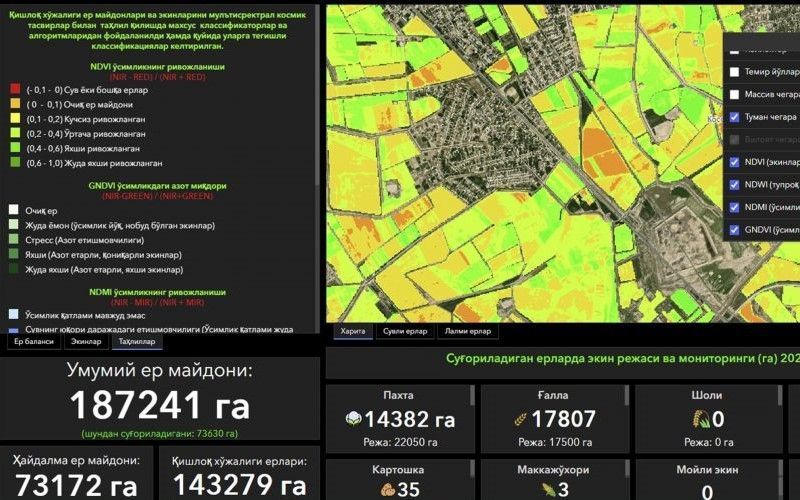Image resolution: width=800 pixels, height=500 pixels.
Task: Click the Қишлоқ хўжалиги ерлари 143279 га value
Action: coord(239,485)
